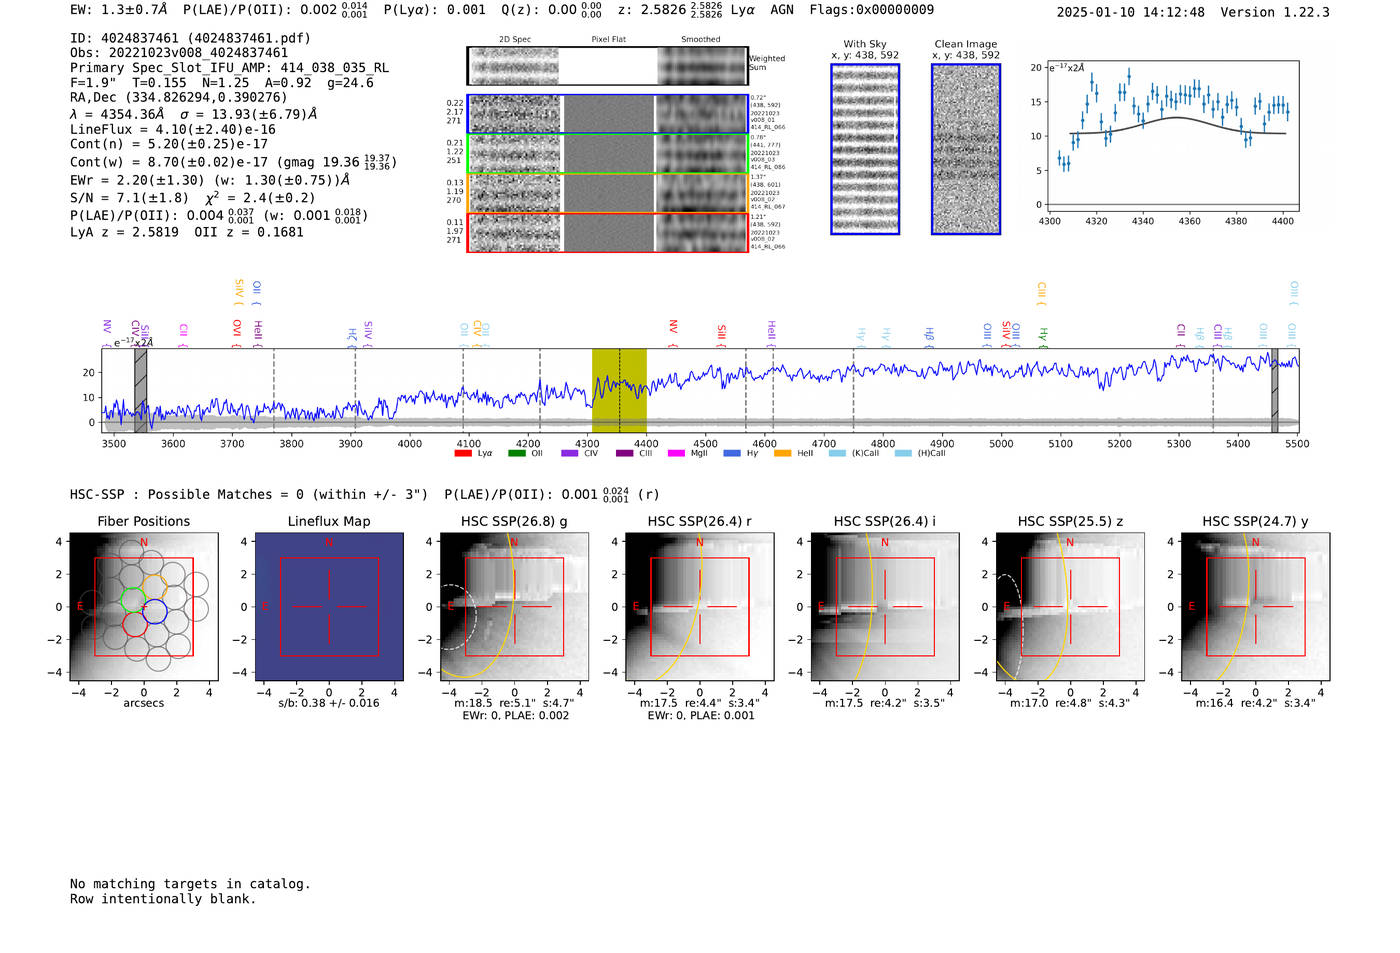Click the (K)CaII legend swatch

(x=838, y=454)
